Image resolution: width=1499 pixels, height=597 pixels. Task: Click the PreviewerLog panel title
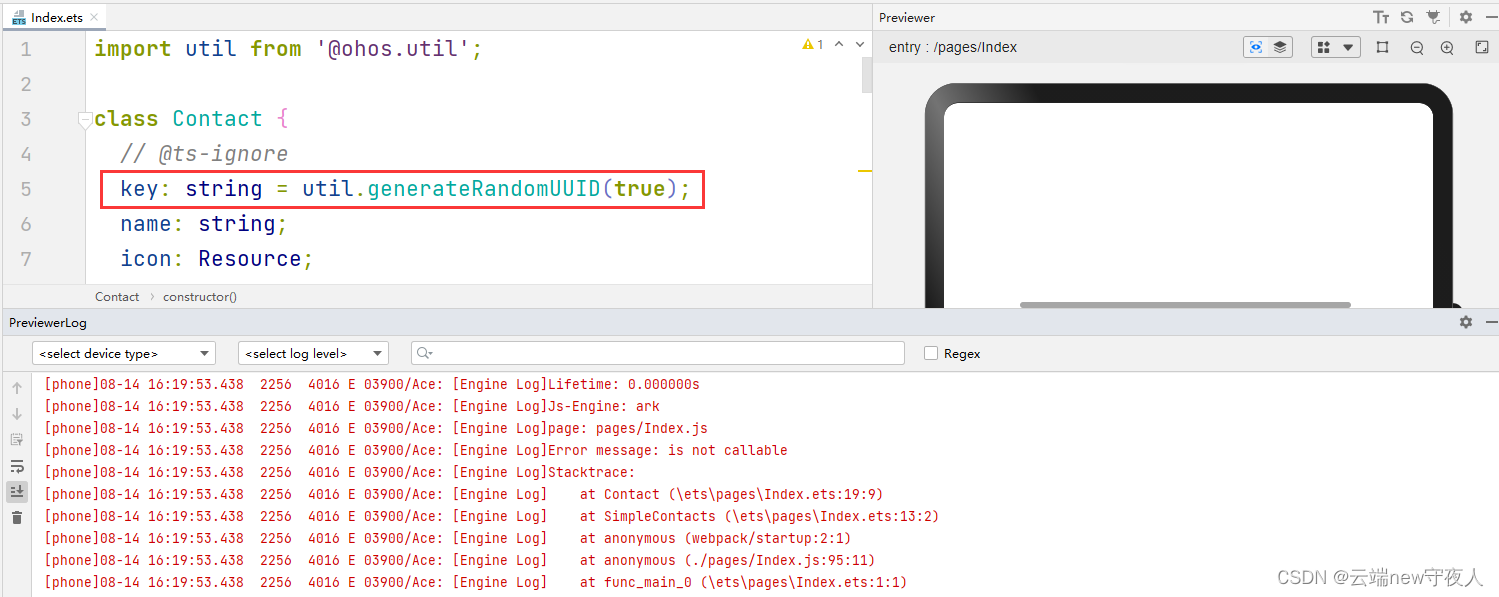(x=48, y=322)
